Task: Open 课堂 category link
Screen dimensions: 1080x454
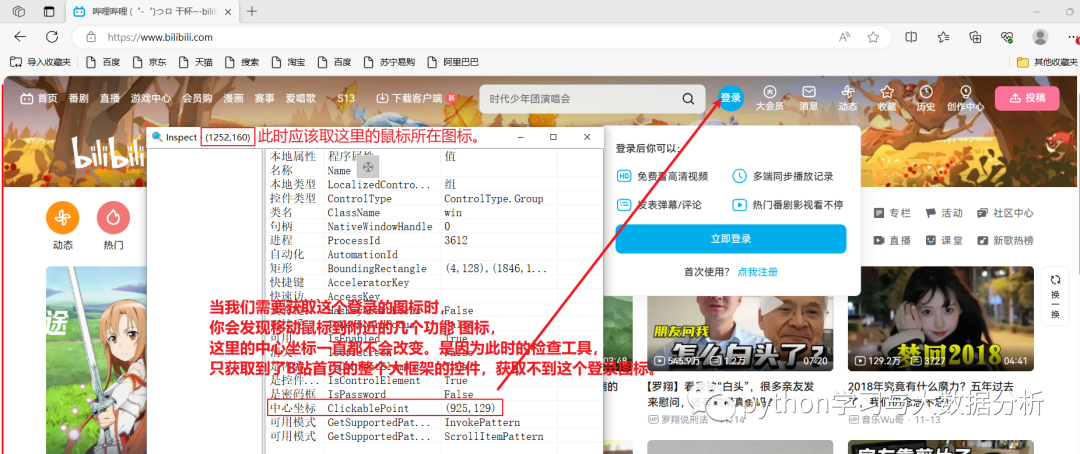Action: click(944, 240)
